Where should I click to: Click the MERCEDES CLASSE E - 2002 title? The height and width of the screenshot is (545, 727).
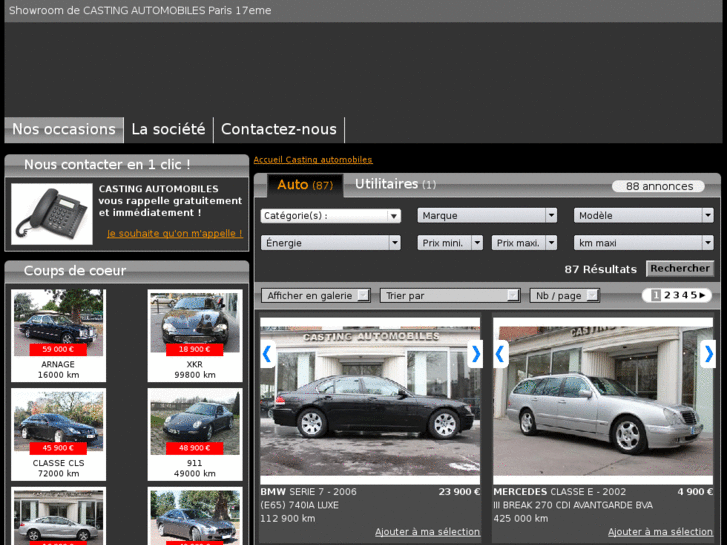pos(560,492)
